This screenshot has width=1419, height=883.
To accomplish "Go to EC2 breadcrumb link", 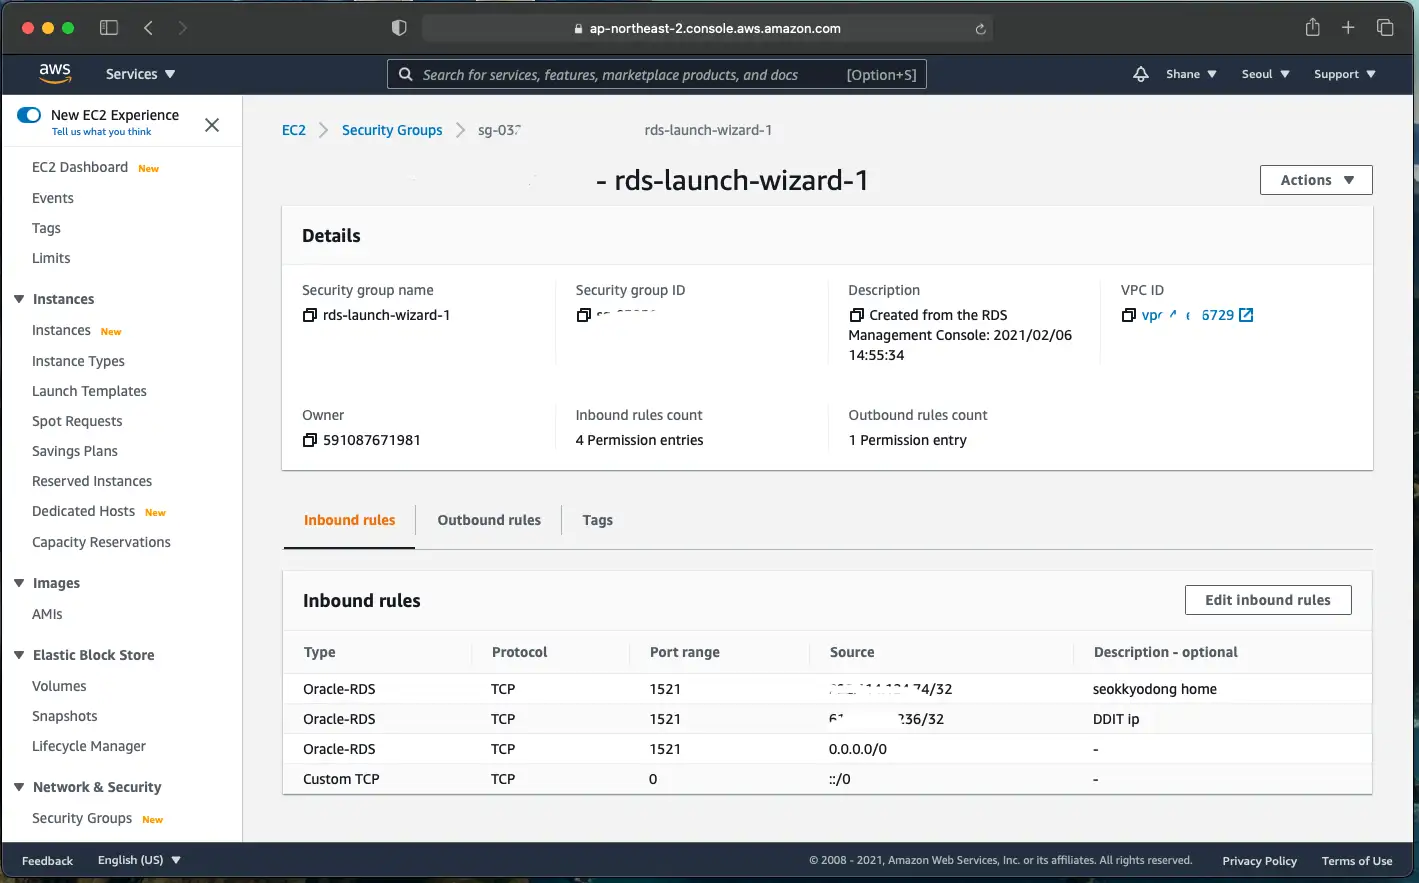I will (294, 130).
